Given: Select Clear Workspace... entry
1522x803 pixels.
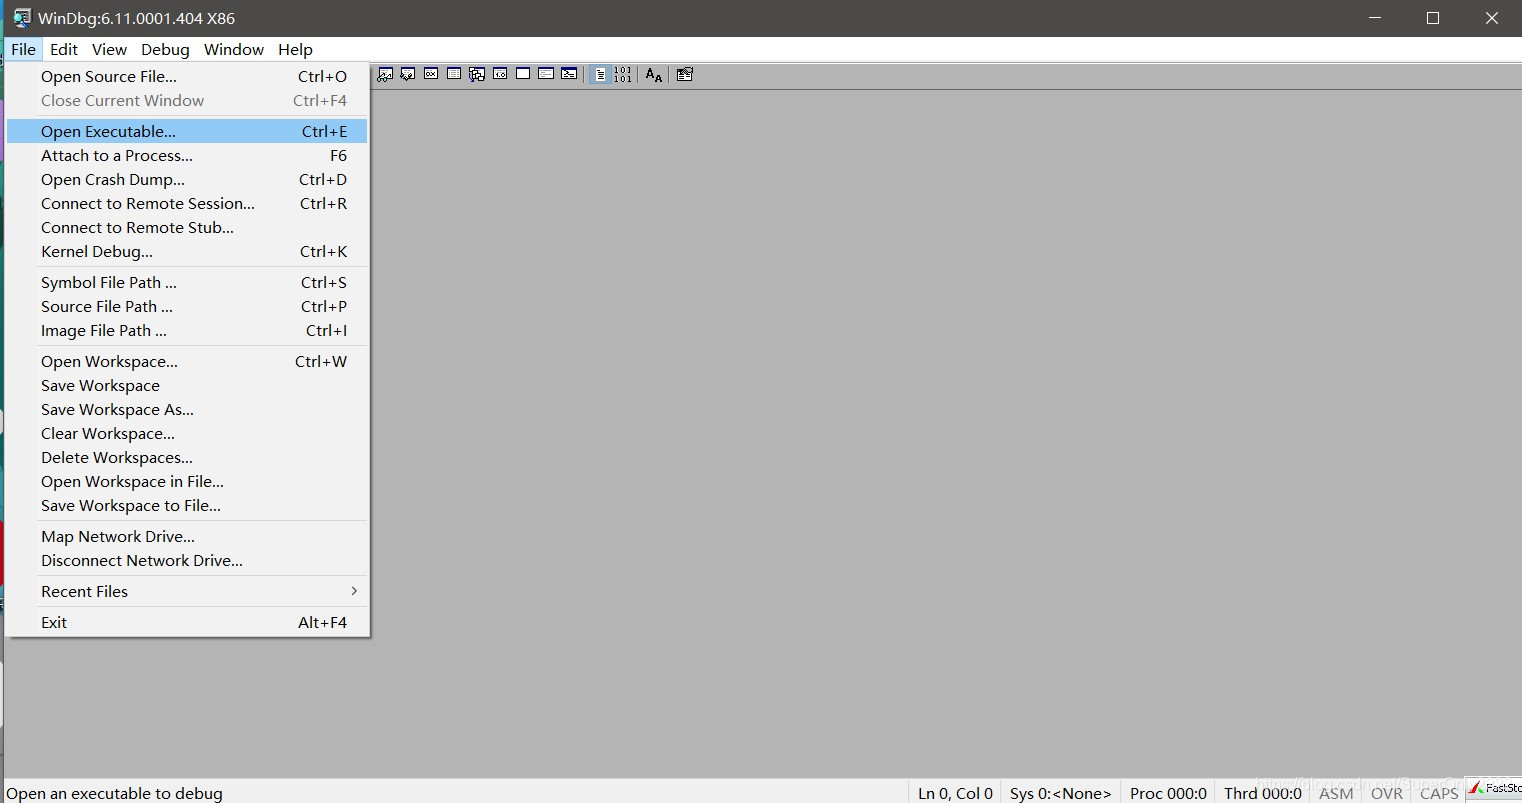Looking at the screenshot, I should (187, 433).
